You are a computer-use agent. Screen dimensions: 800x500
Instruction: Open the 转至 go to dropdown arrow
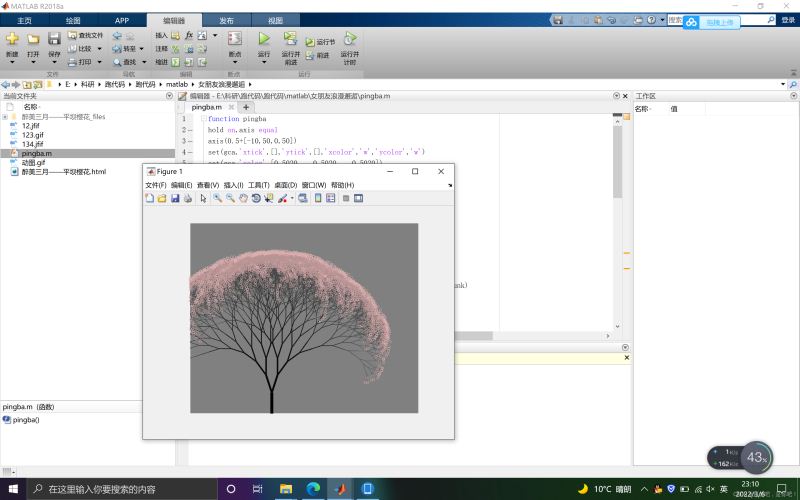coord(141,49)
